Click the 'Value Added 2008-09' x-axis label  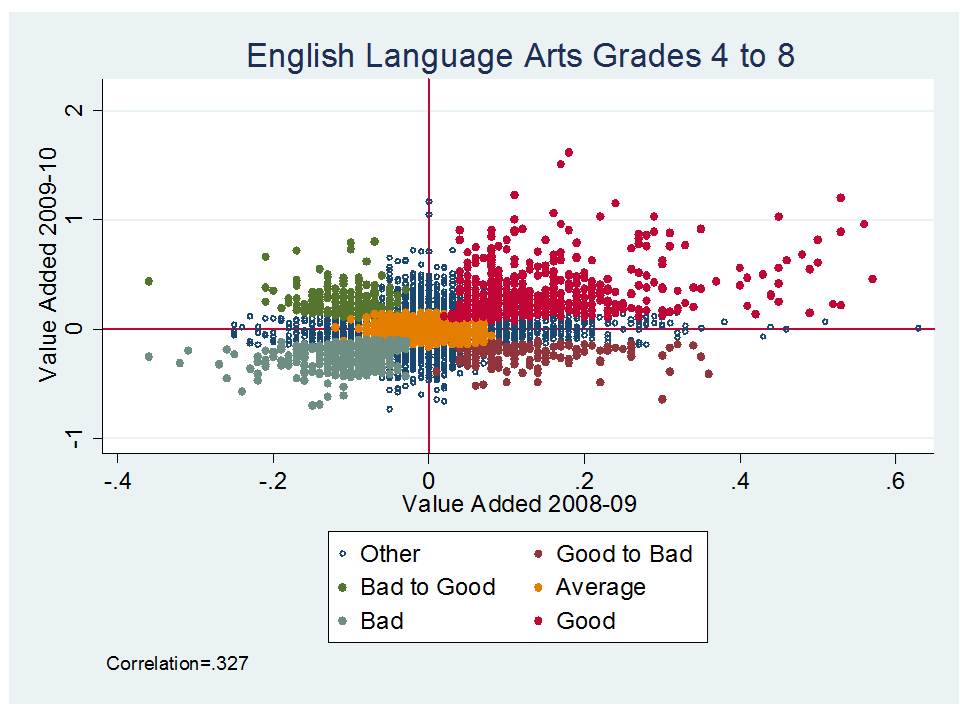tap(519, 505)
